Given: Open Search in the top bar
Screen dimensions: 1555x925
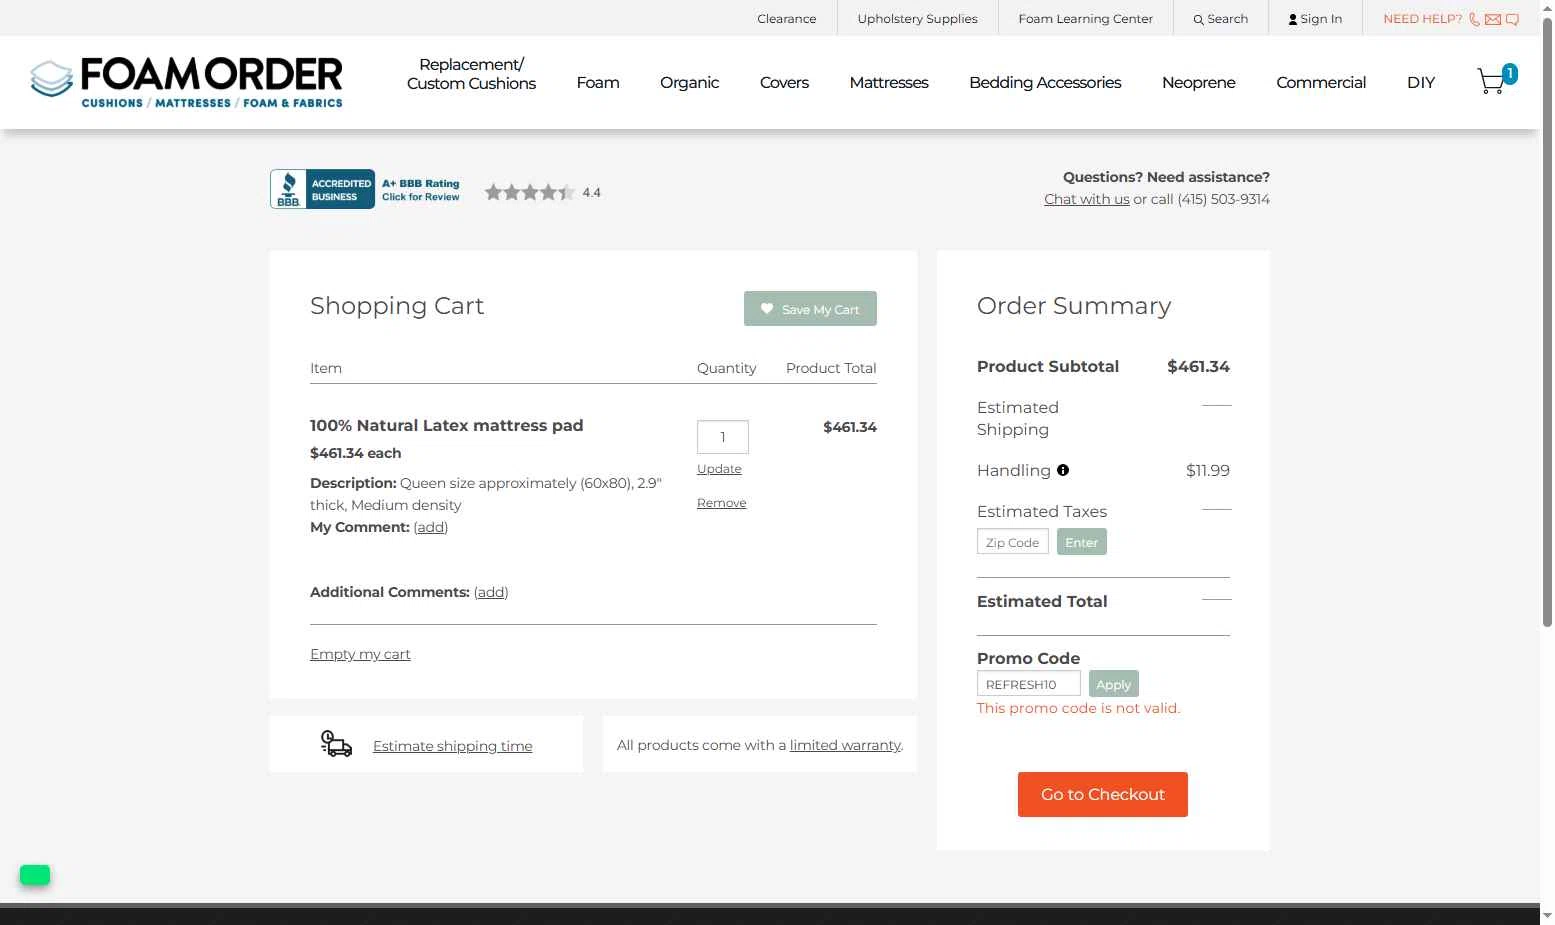Looking at the screenshot, I should pos(1220,19).
